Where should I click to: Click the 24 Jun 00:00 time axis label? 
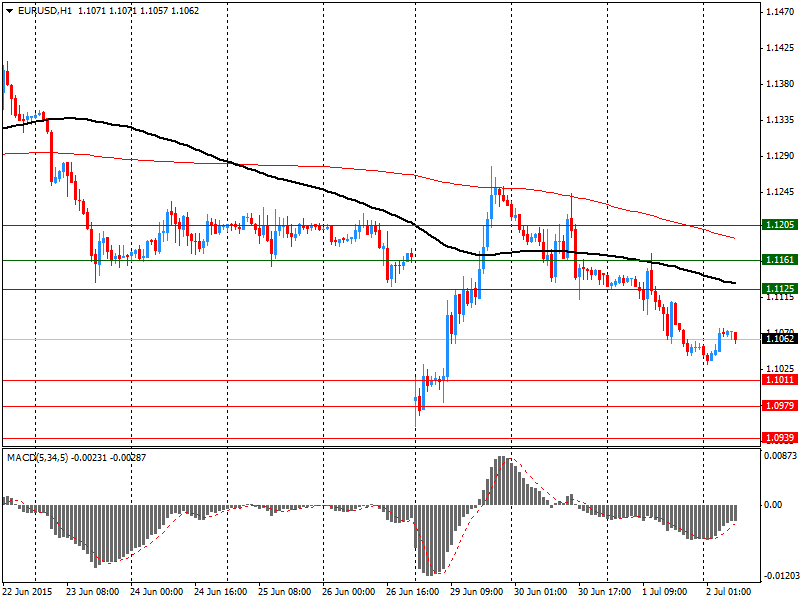click(x=157, y=592)
